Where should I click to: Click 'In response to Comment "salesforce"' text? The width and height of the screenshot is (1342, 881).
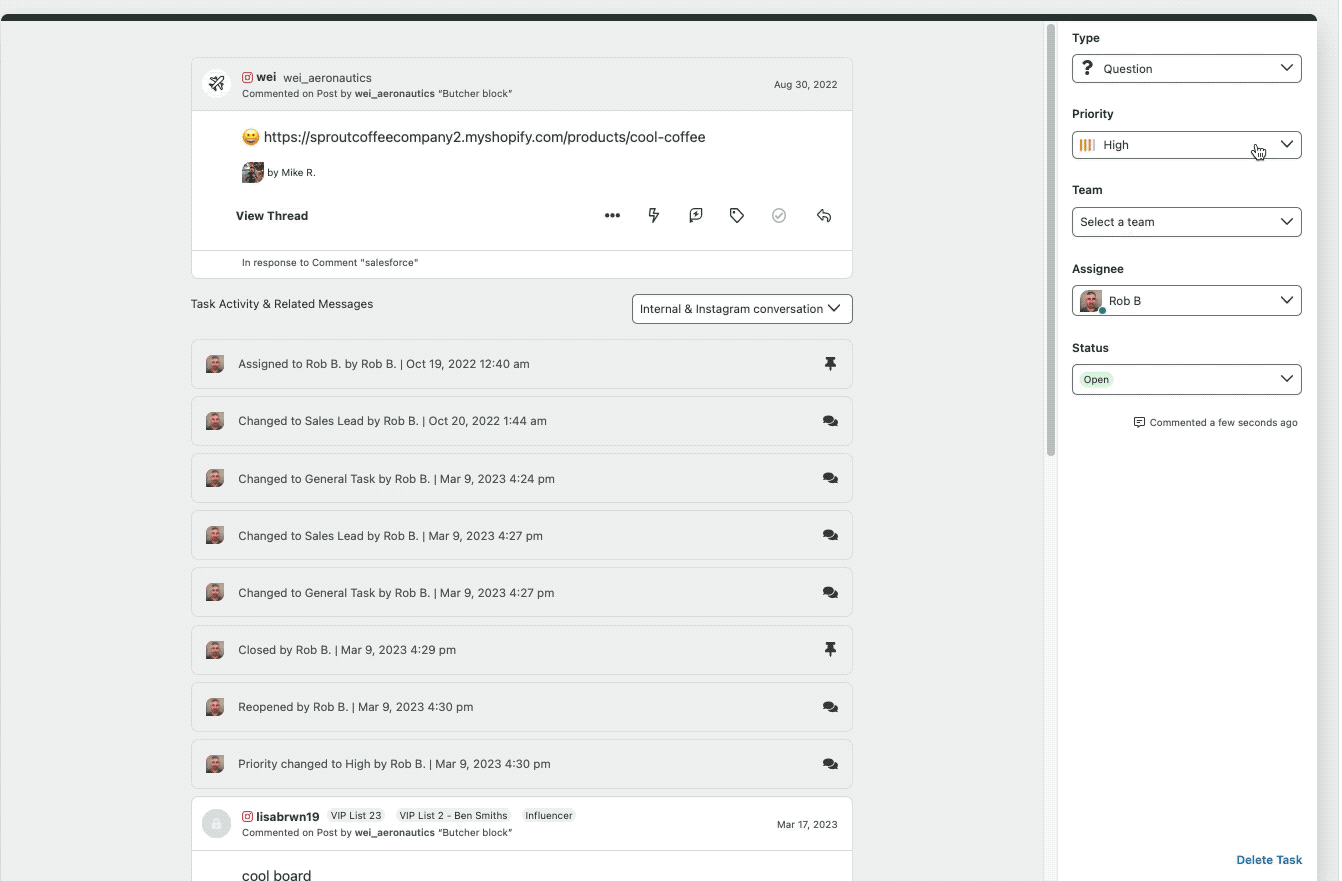pyautogui.click(x=330, y=263)
